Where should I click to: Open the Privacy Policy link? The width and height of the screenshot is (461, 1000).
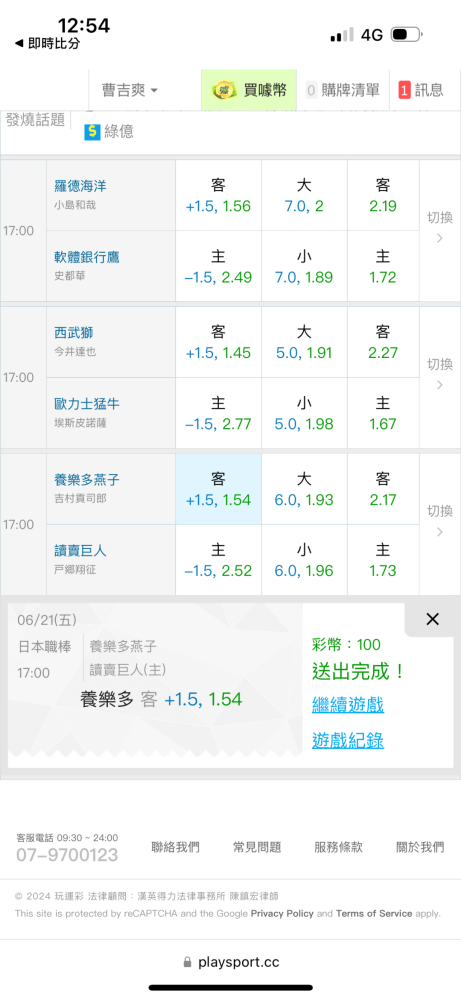coord(282,913)
